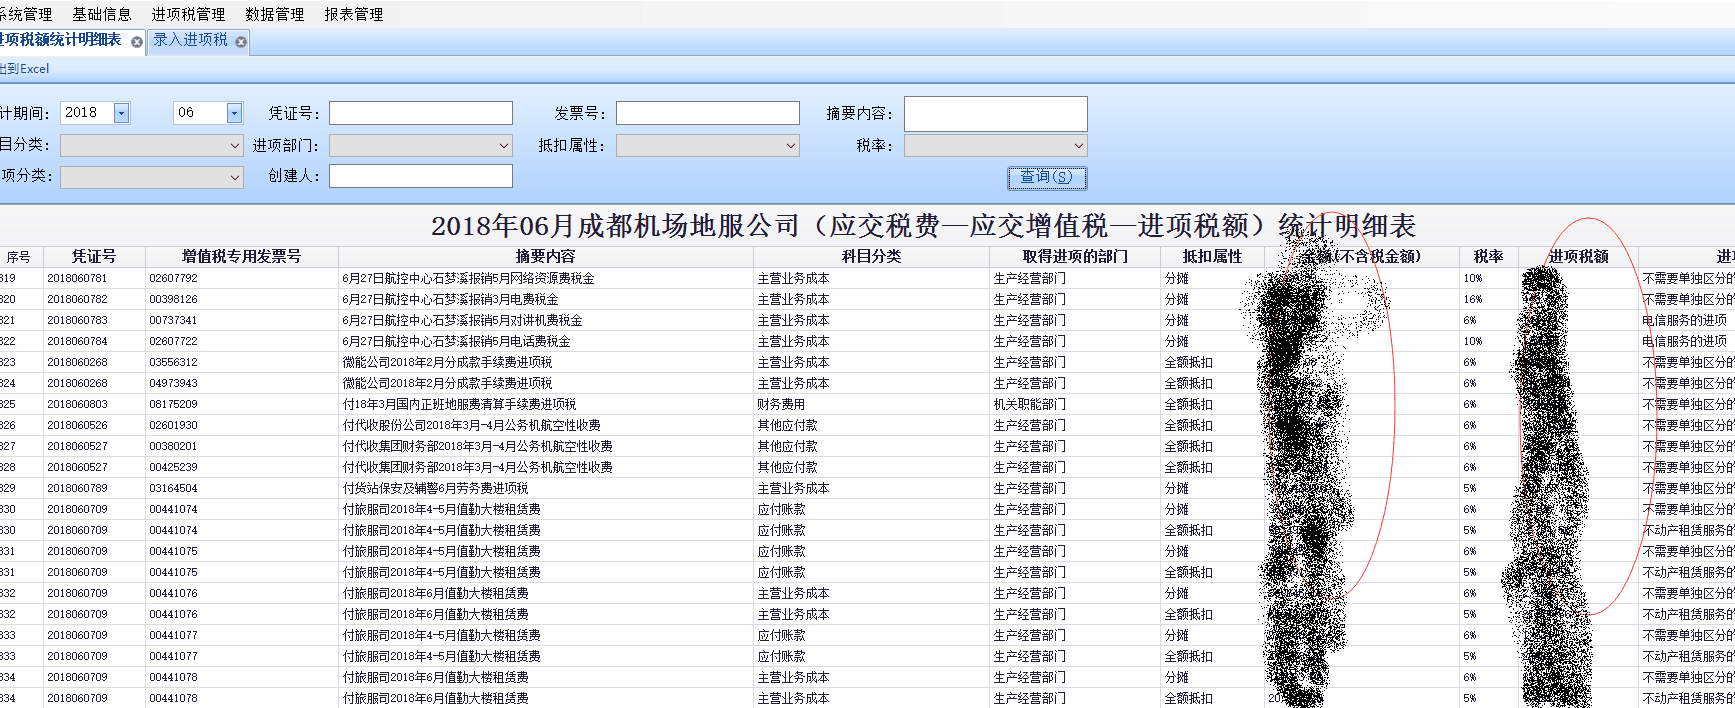Focus the 凭证号 input field
Viewport: 1735px width, 708px height.
click(420, 113)
